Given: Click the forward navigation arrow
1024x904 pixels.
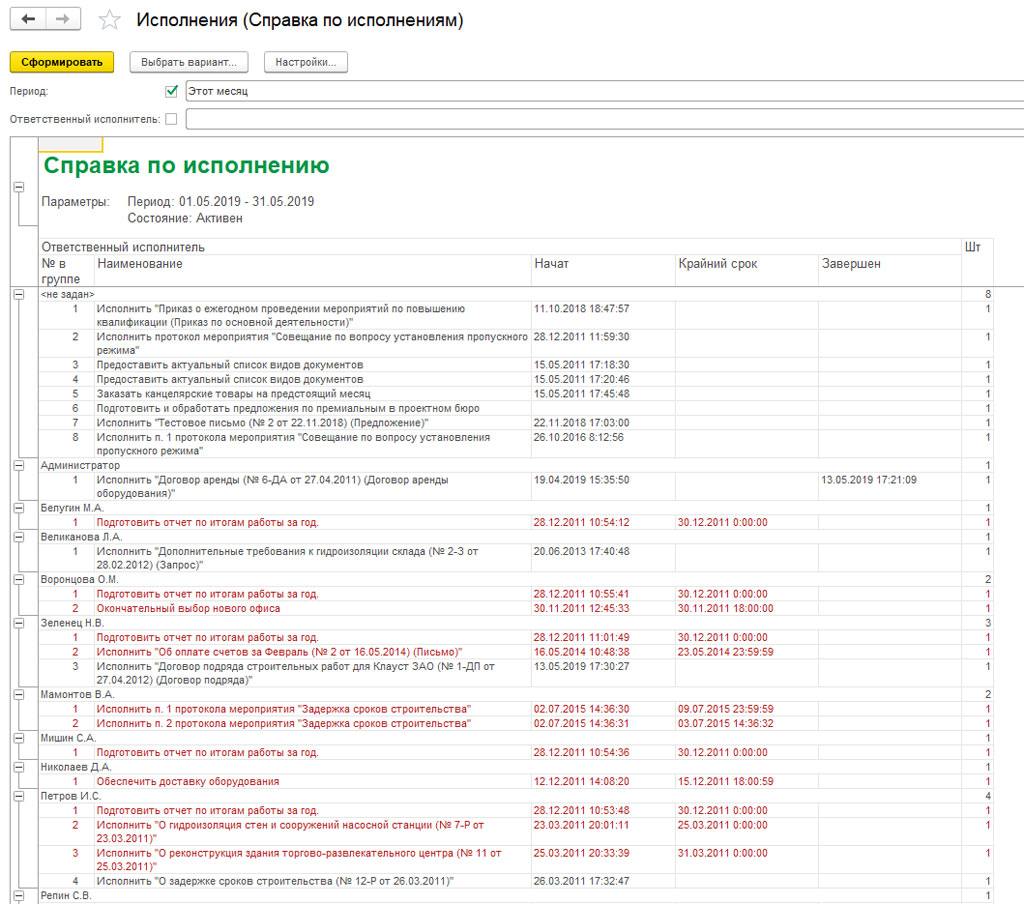Looking at the screenshot, I should [x=63, y=20].
